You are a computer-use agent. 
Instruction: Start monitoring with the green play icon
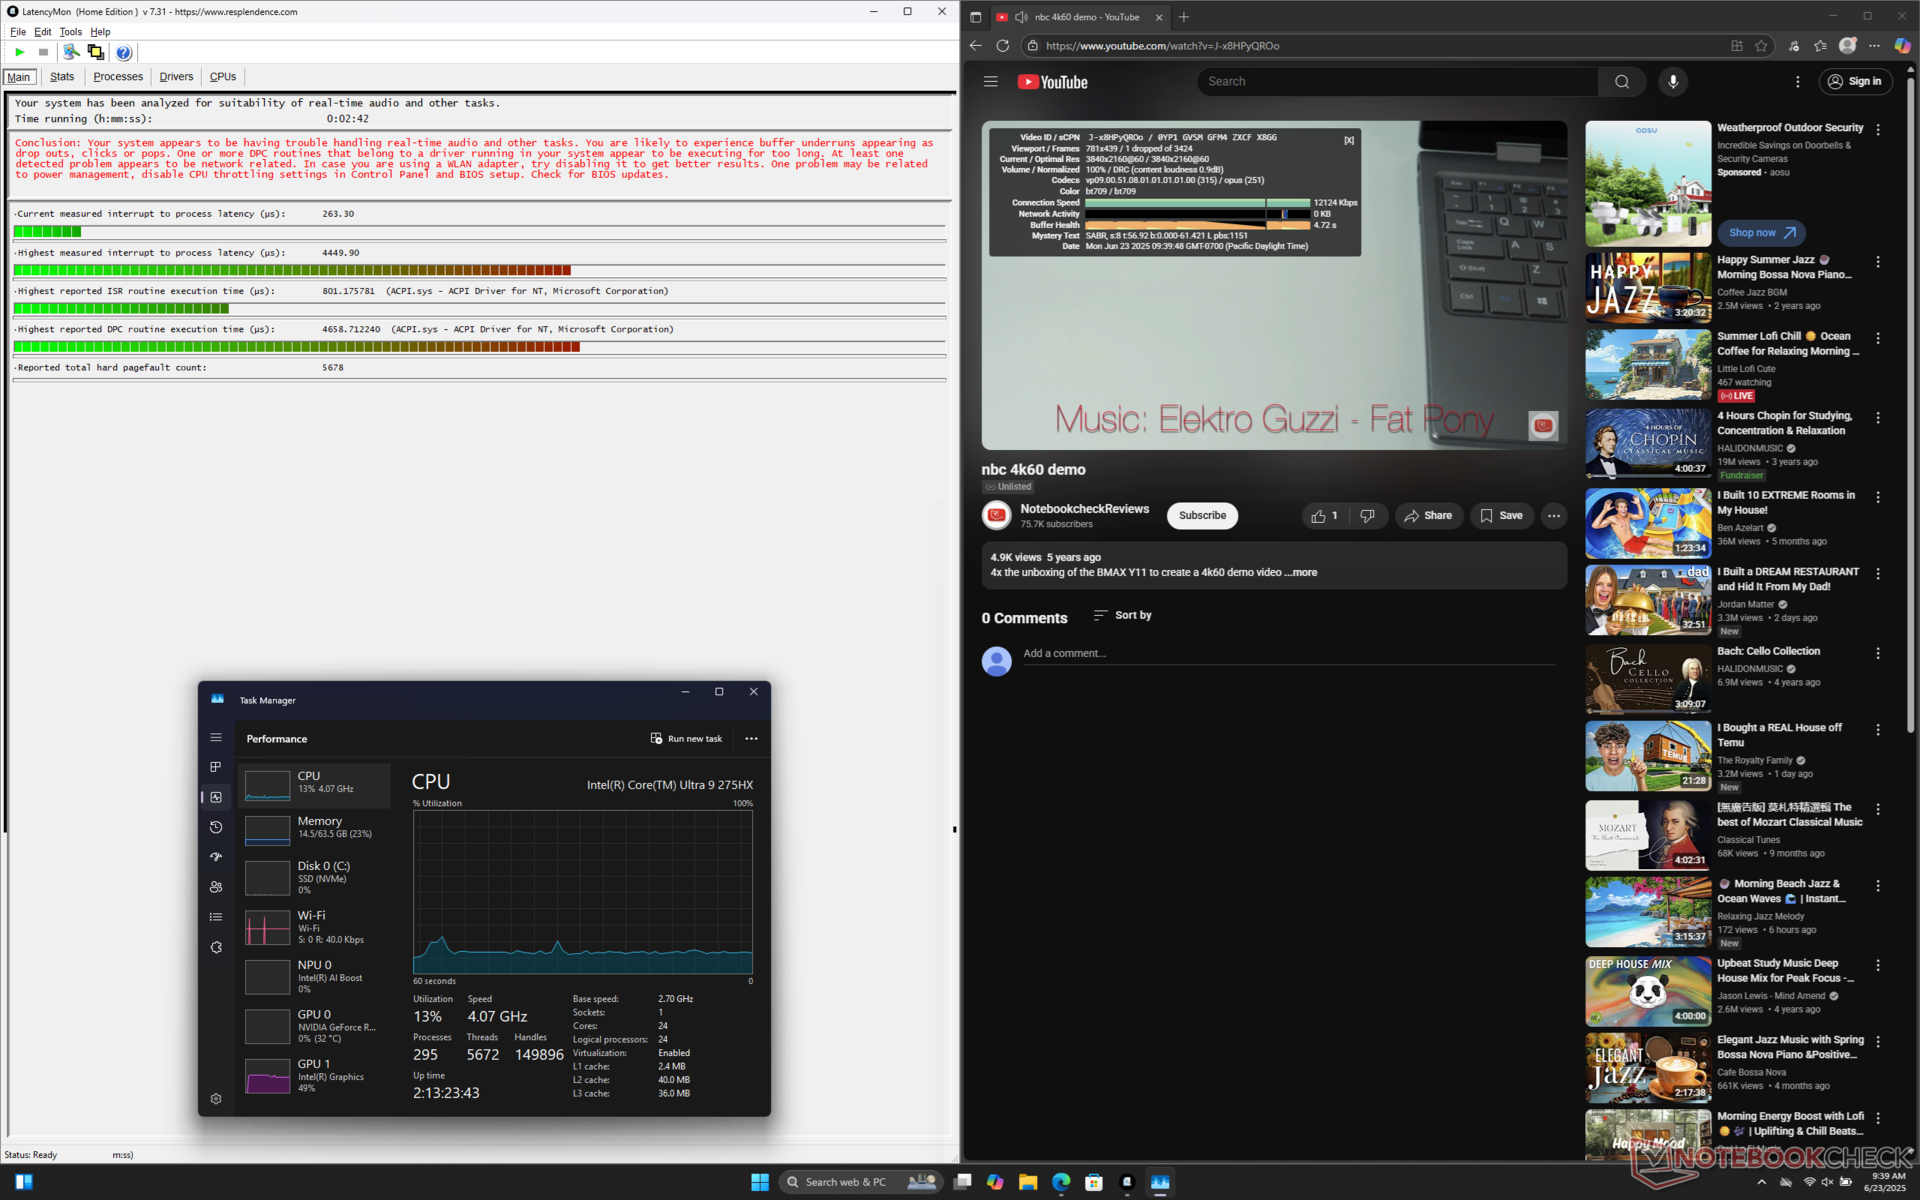[19, 52]
